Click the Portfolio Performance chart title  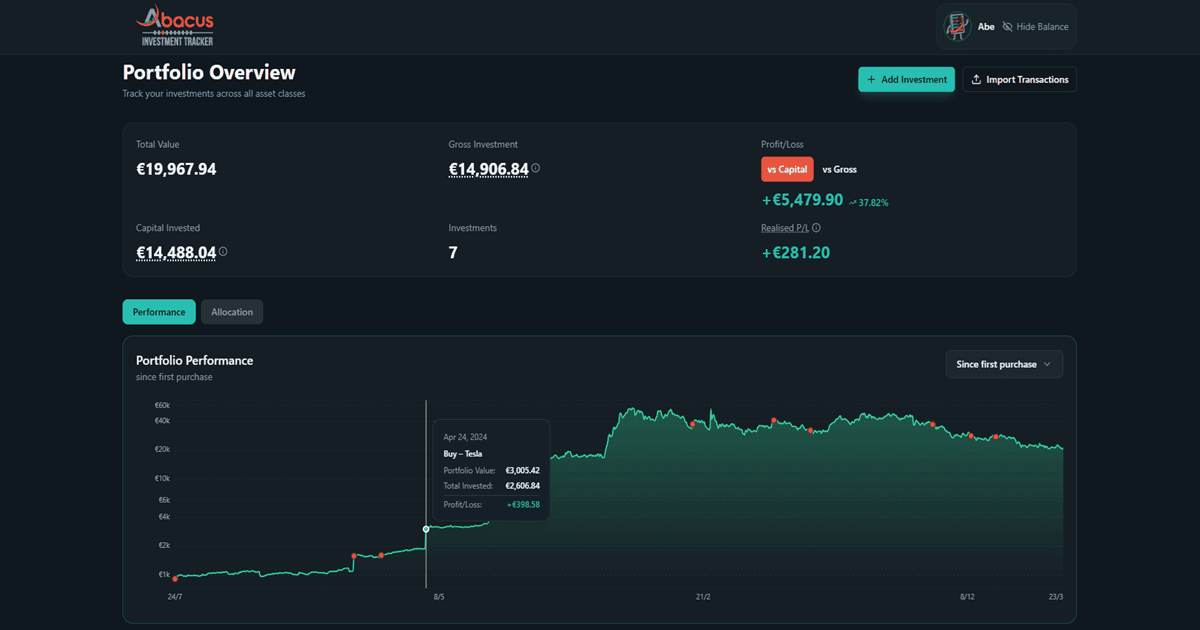tap(195, 360)
